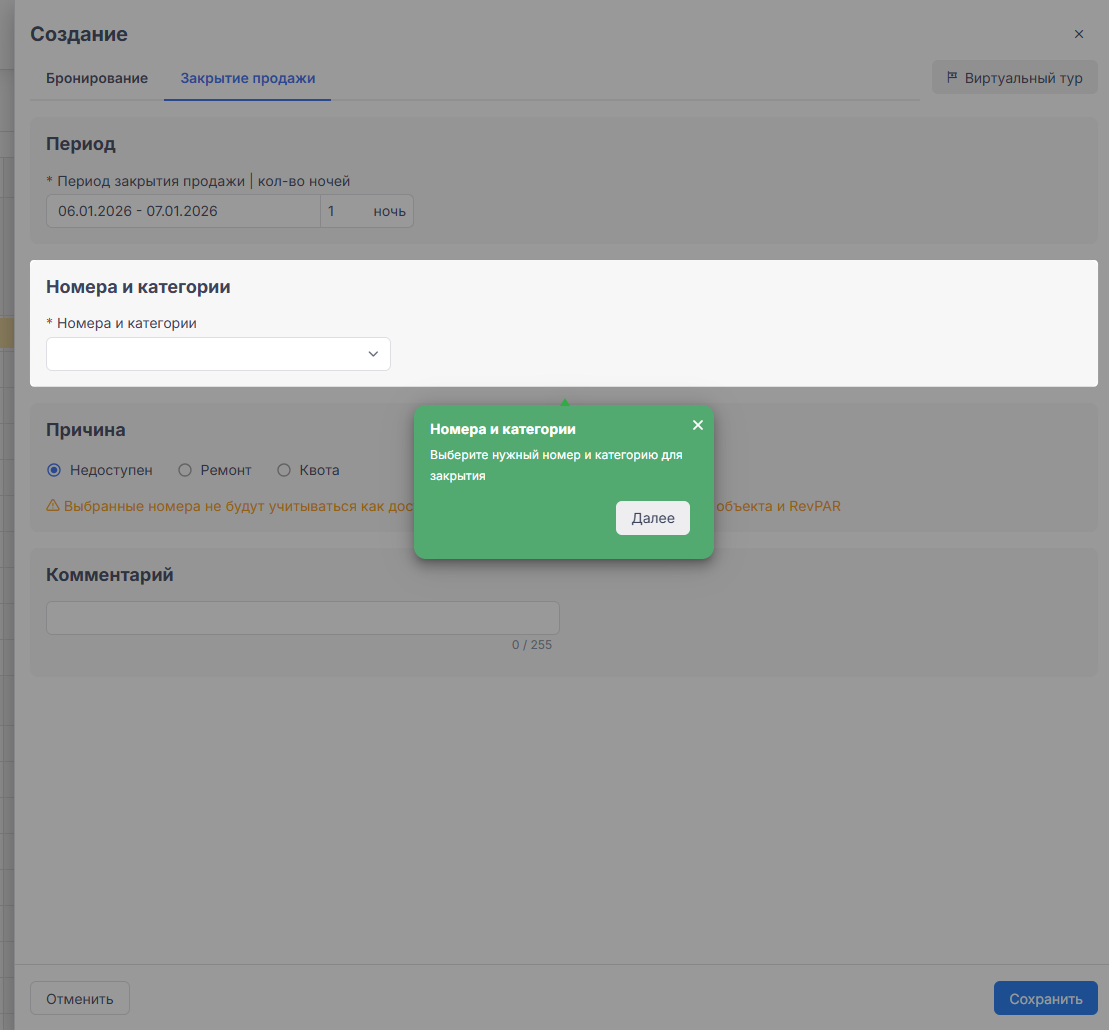Click the Отменить button

pyautogui.click(x=80, y=998)
